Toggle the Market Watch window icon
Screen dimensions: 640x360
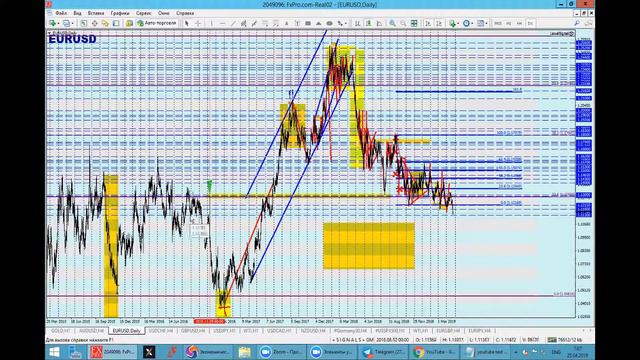coord(84,23)
